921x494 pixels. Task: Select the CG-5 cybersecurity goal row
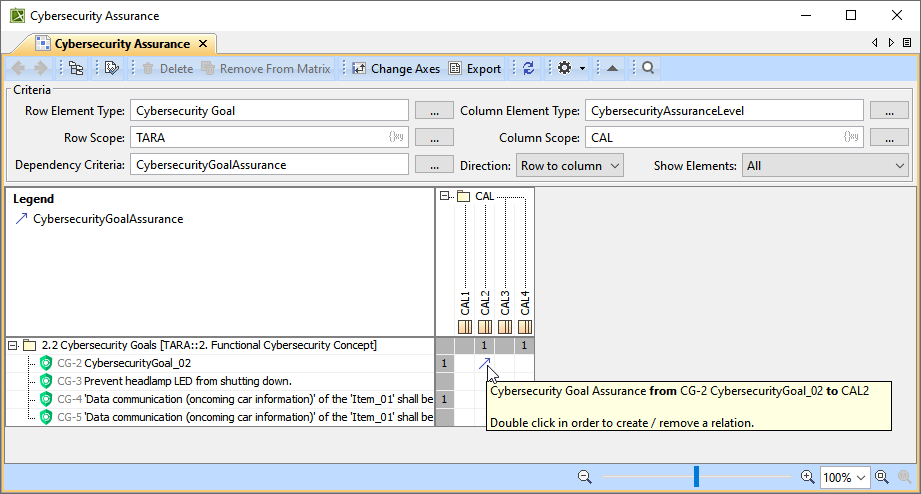240,417
